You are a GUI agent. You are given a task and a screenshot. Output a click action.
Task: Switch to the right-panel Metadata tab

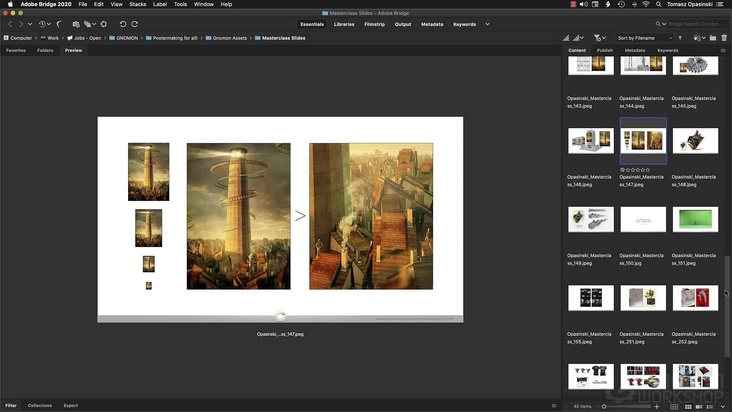[634, 50]
